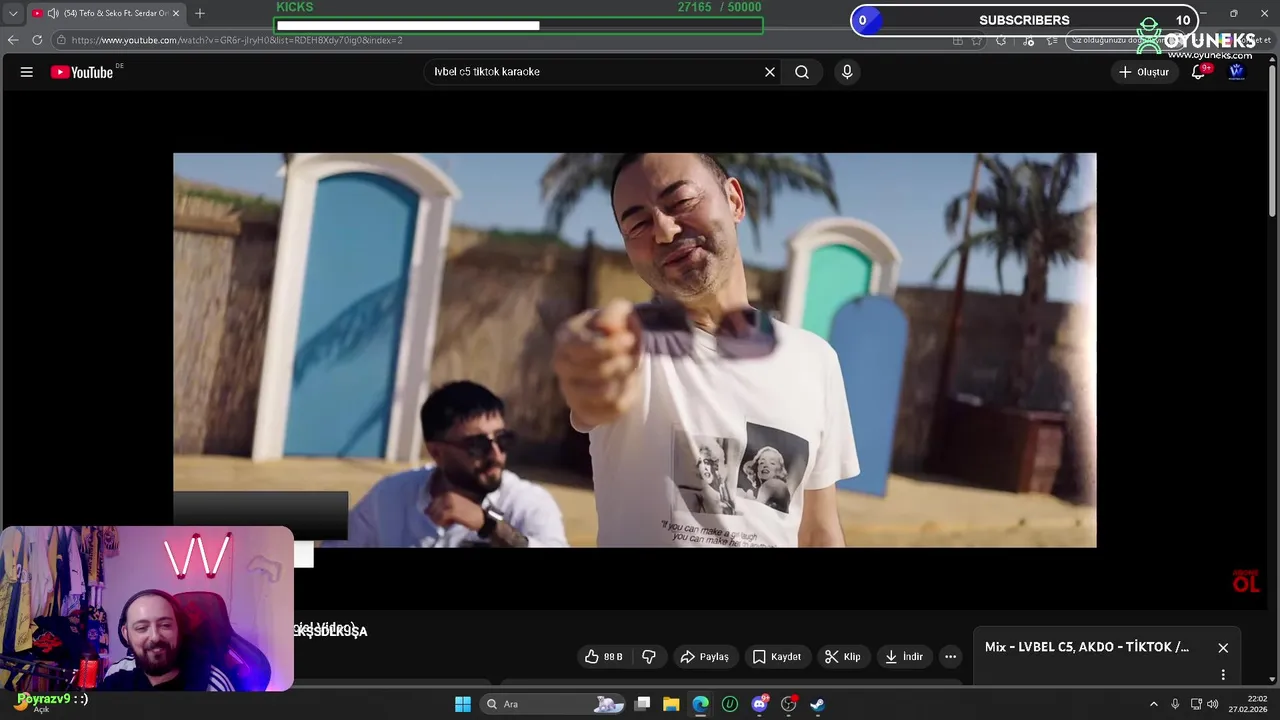
Task: Open the Mix playlist options menu
Action: 1223,675
